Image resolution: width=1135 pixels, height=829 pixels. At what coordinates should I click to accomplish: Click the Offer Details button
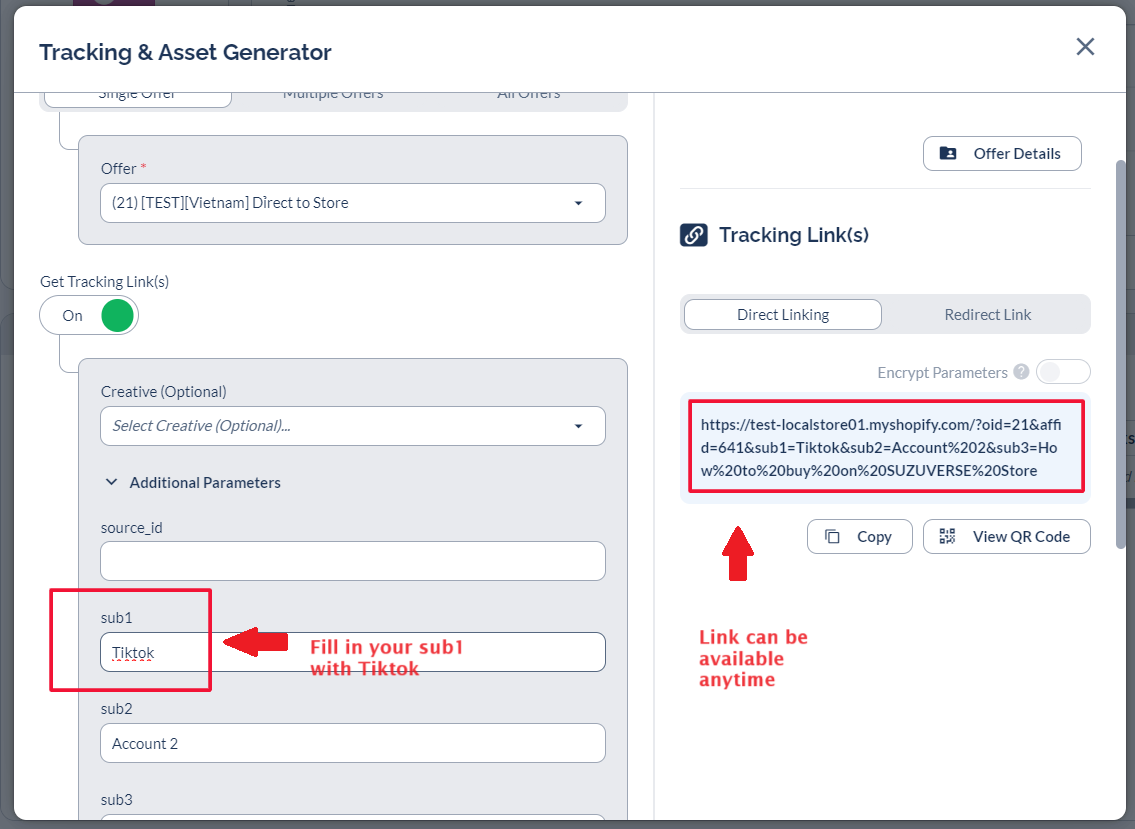[1002, 154]
